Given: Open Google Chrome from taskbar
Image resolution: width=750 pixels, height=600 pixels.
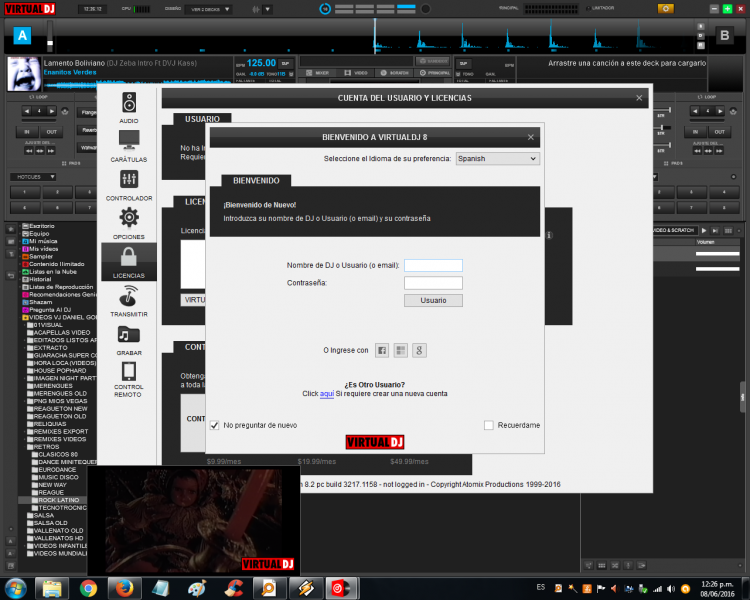Looking at the screenshot, I should [x=88, y=589].
